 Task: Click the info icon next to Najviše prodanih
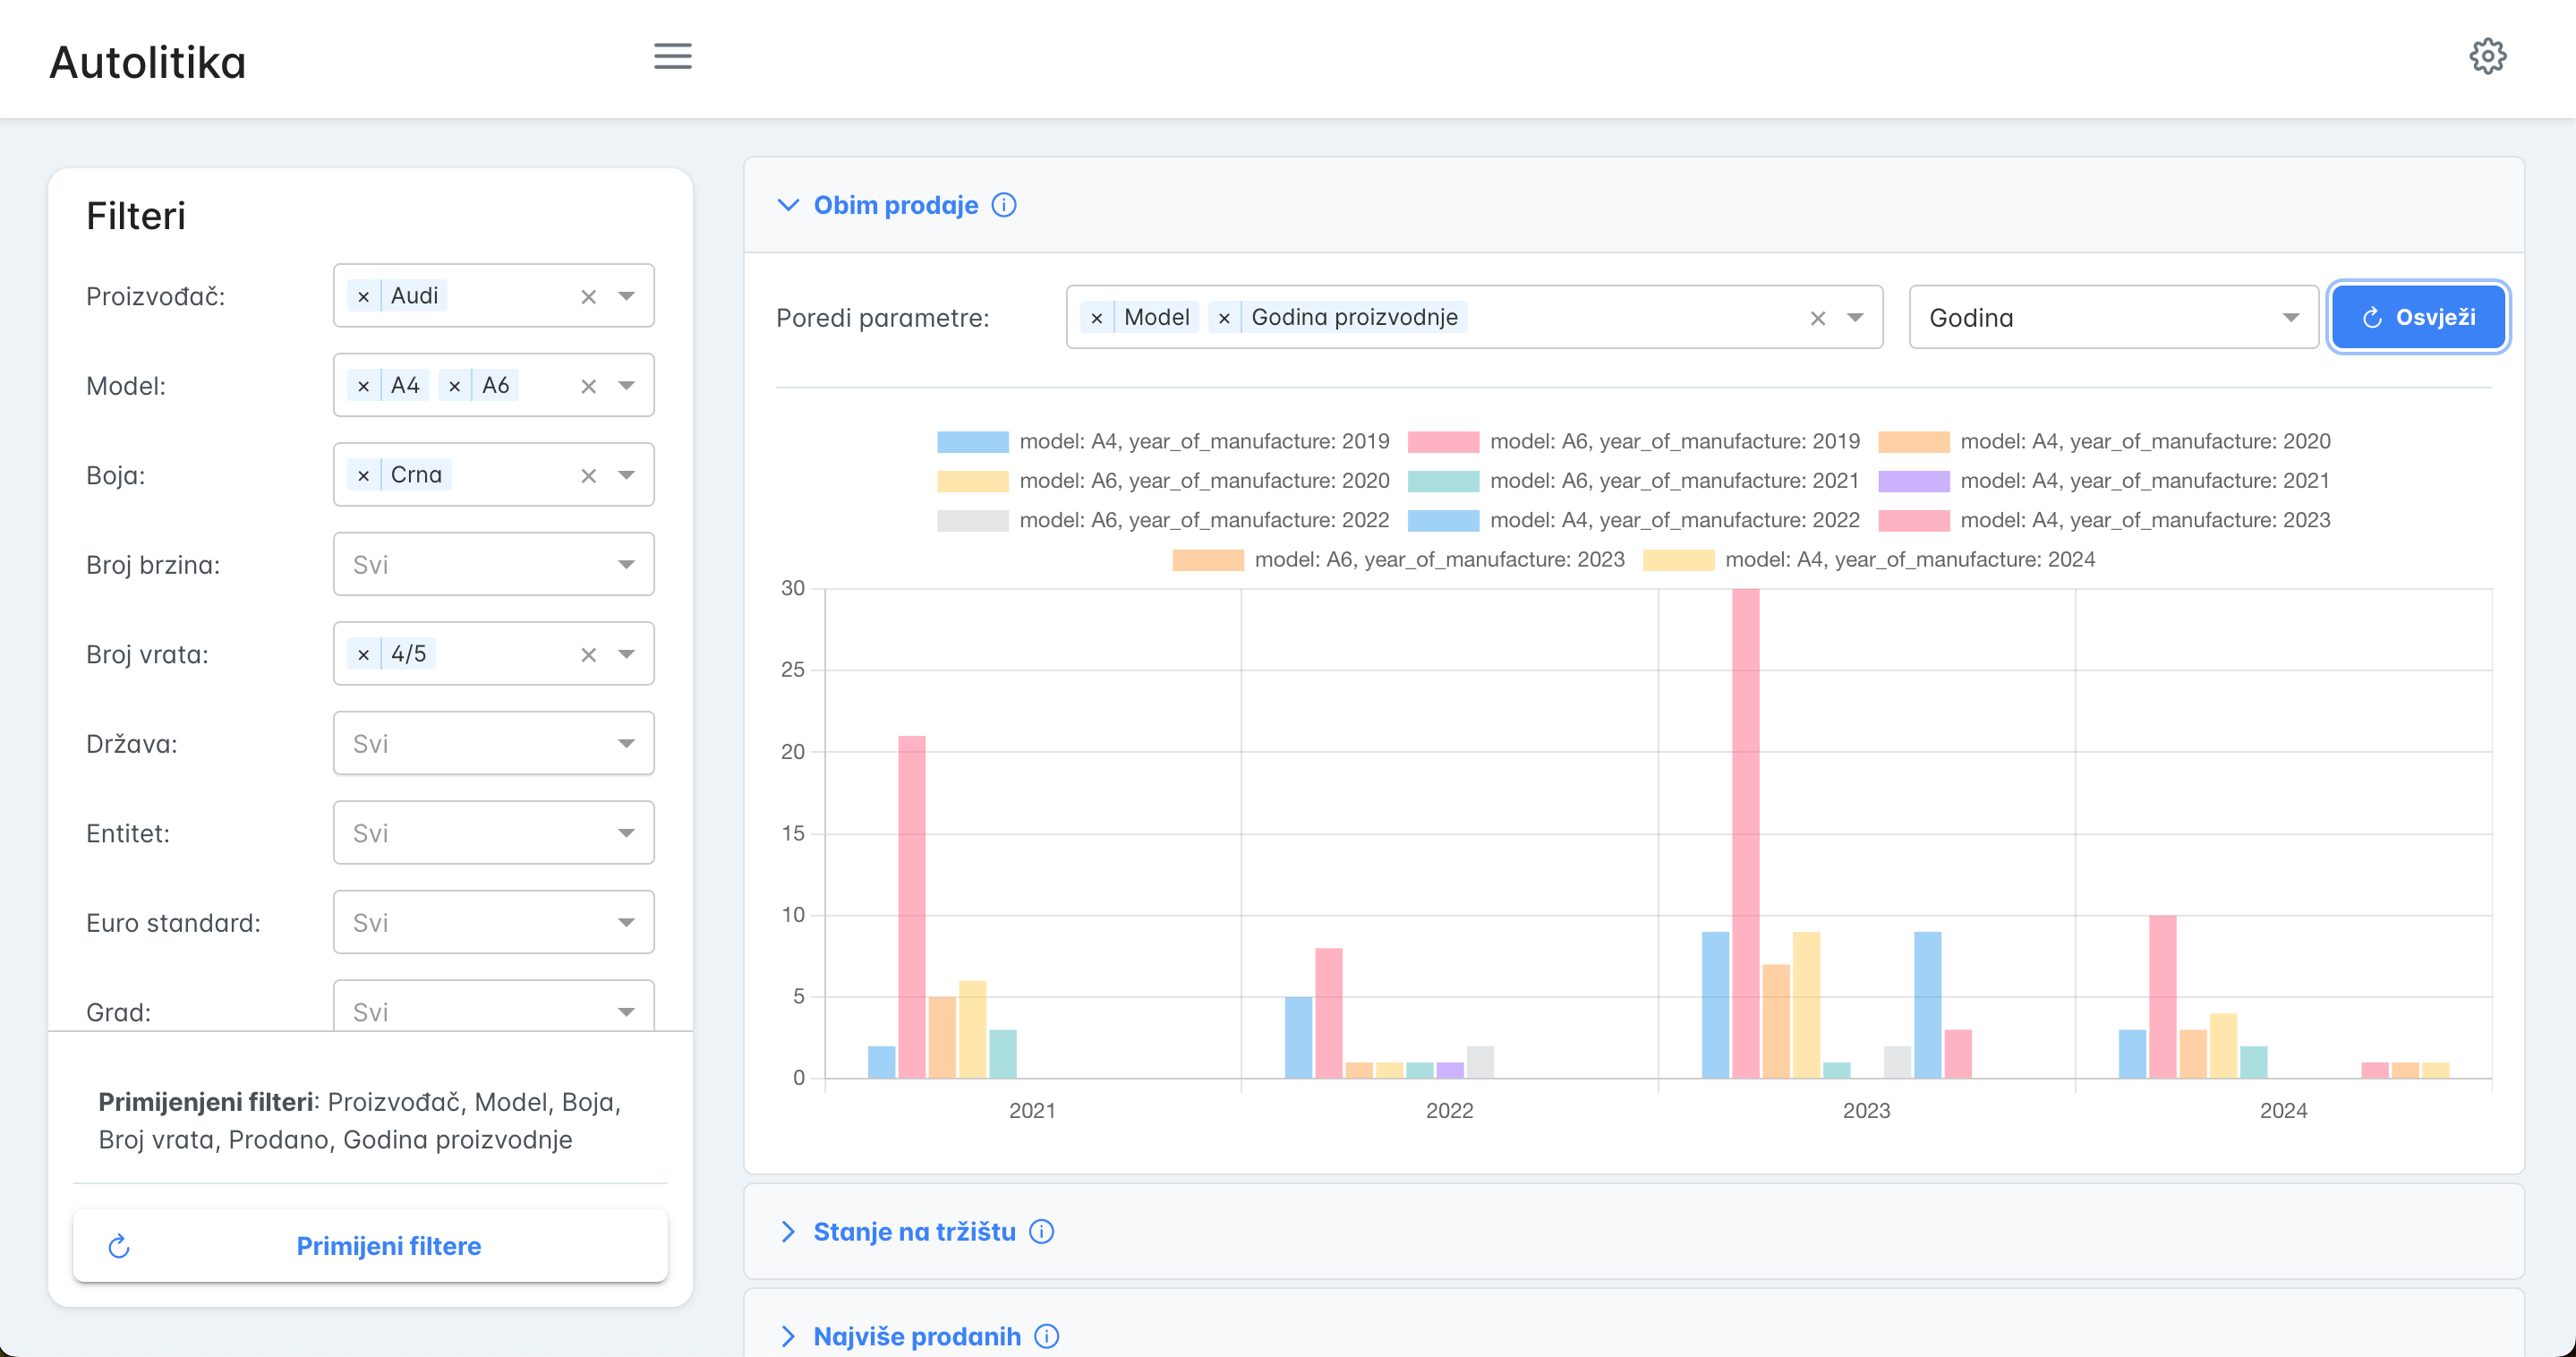(x=1047, y=1336)
